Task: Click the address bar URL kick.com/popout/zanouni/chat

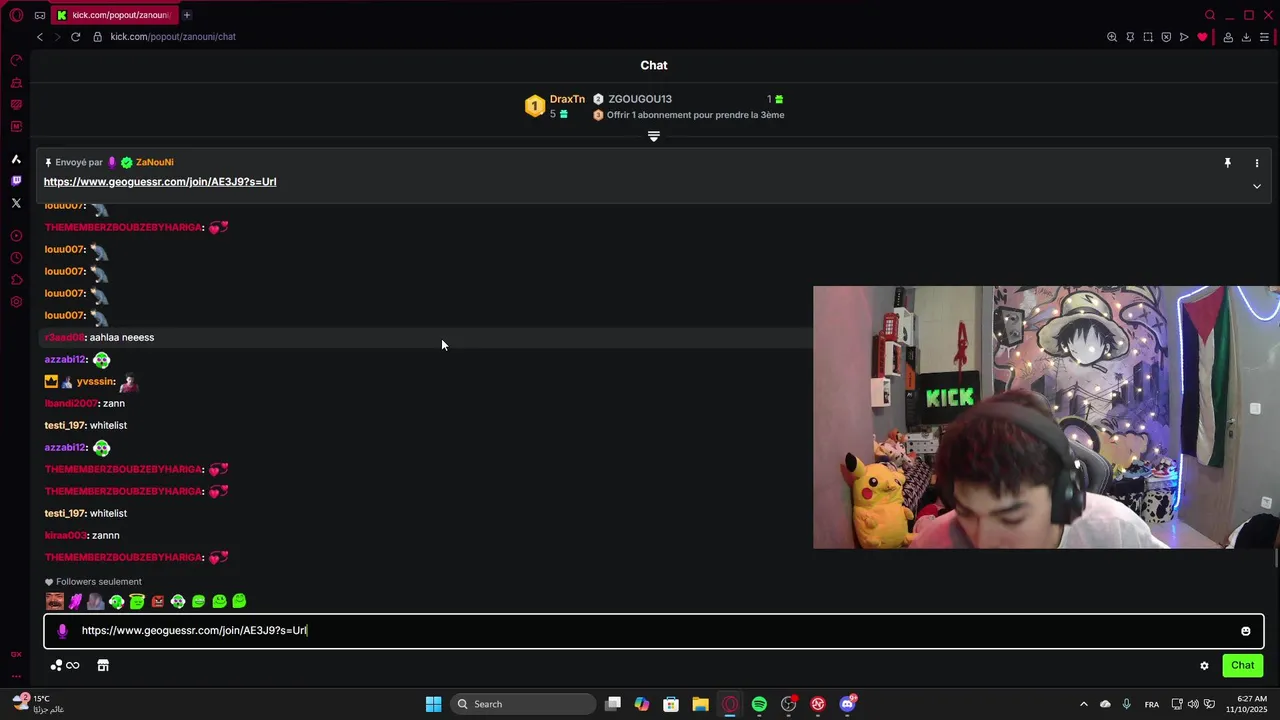Action: tap(173, 37)
